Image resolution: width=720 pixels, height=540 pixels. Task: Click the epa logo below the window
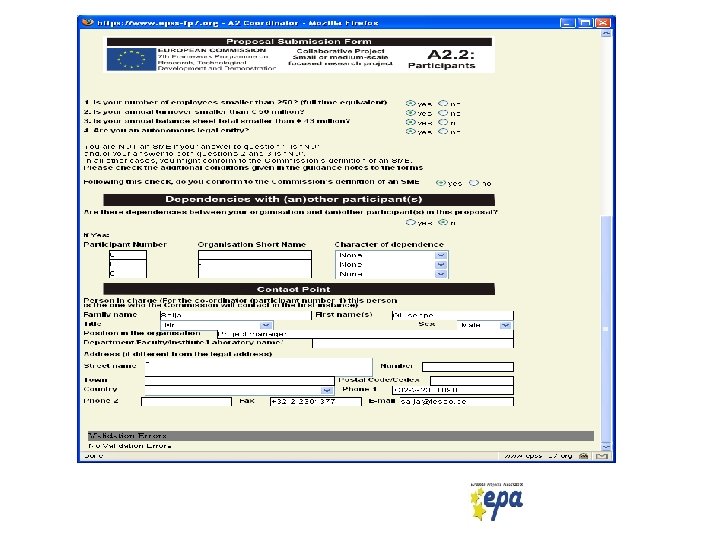coord(497,501)
